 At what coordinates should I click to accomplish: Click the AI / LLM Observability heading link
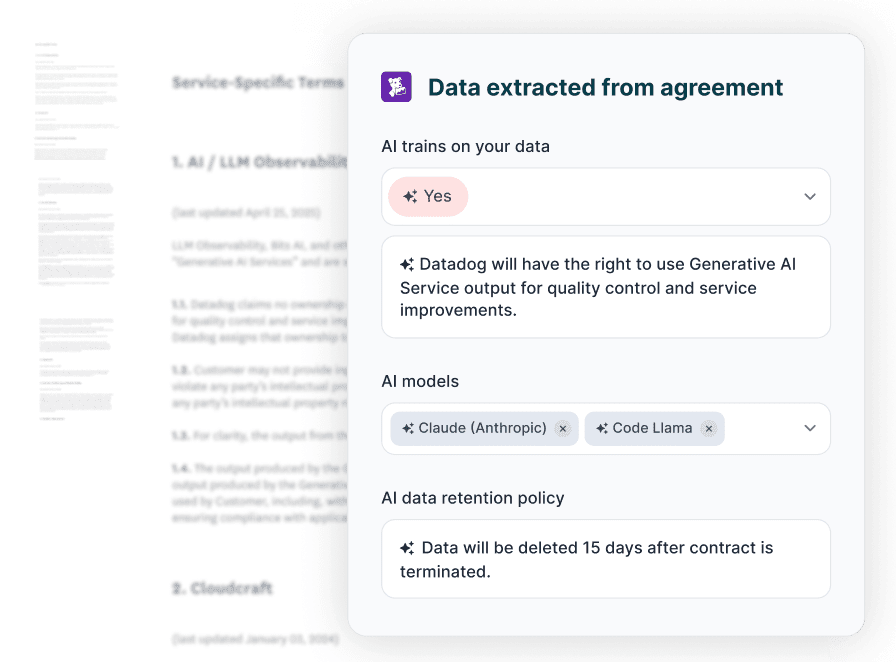pyautogui.click(x=258, y=160)
